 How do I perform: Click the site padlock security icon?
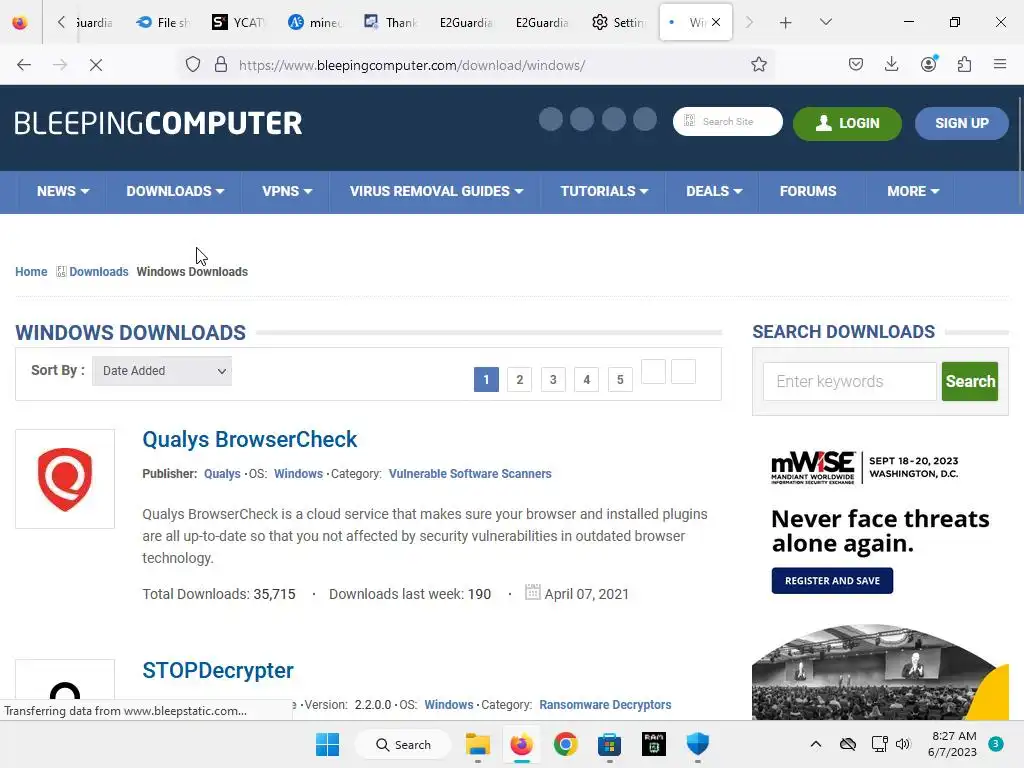click(221, 65)
